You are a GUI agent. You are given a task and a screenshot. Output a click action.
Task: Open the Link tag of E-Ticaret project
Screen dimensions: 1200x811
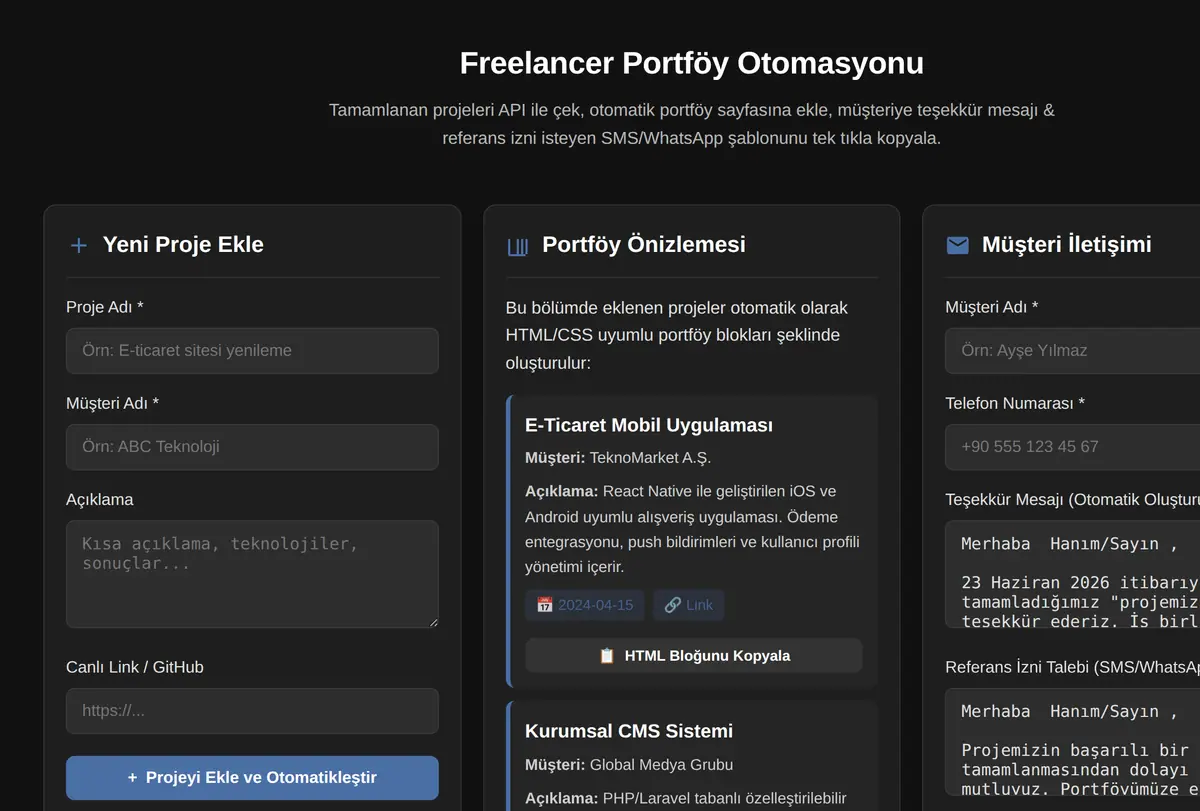[689, 605]
